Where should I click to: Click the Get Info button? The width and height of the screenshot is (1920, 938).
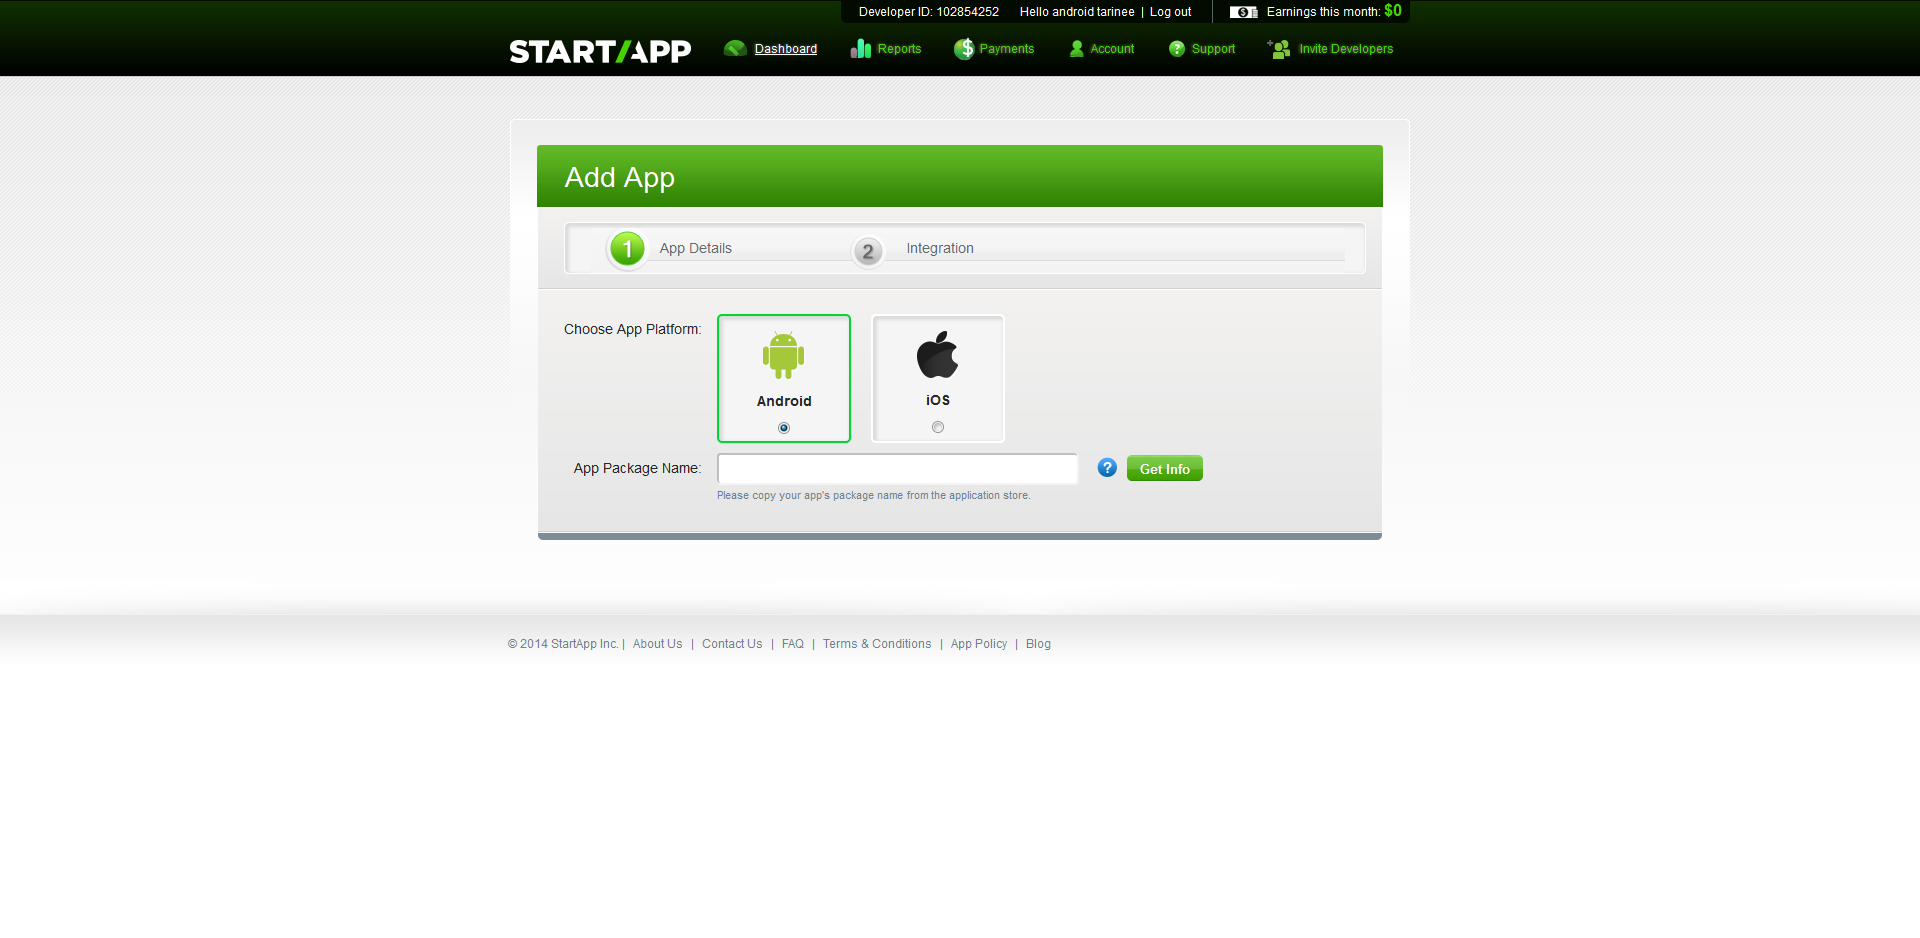pos(1165,468)
